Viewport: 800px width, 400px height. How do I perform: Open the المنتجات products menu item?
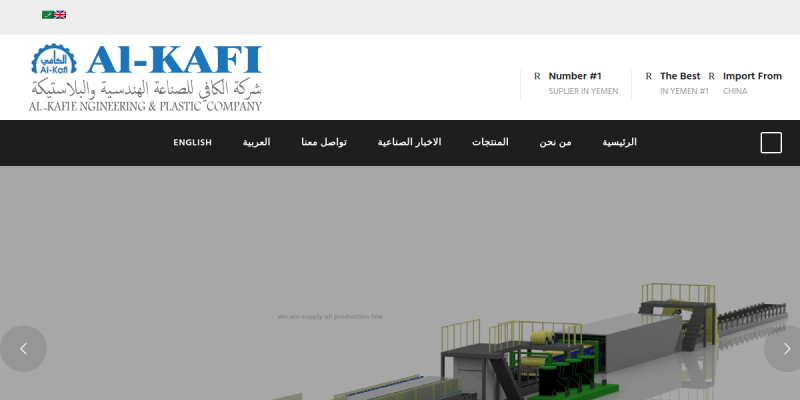490,142
